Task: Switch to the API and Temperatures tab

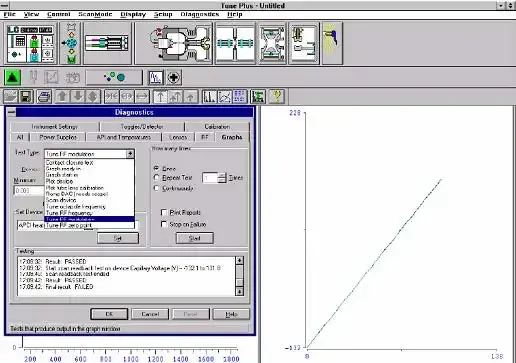Action: coord(124,137)
